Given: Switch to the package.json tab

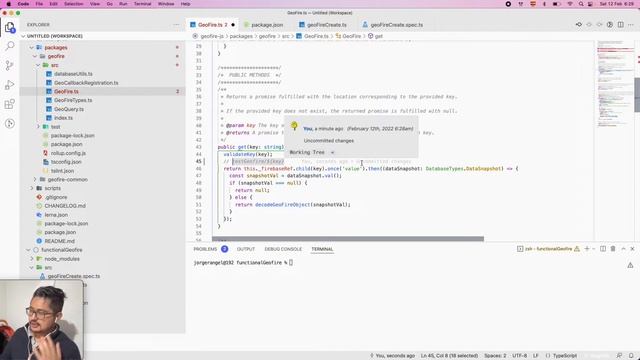Looking at the screenshot, I should click(267, 25).
